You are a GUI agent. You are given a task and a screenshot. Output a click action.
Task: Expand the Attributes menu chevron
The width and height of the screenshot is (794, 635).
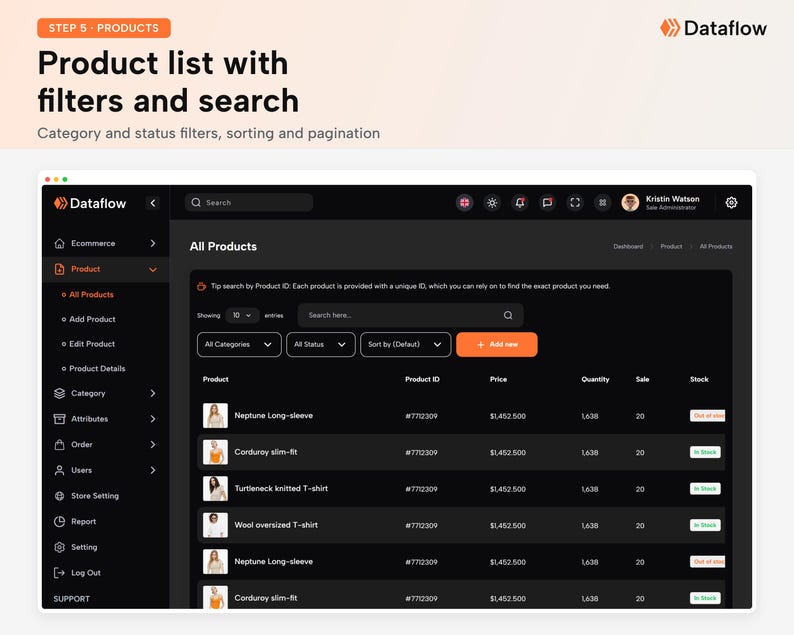[x=153, y=419]
